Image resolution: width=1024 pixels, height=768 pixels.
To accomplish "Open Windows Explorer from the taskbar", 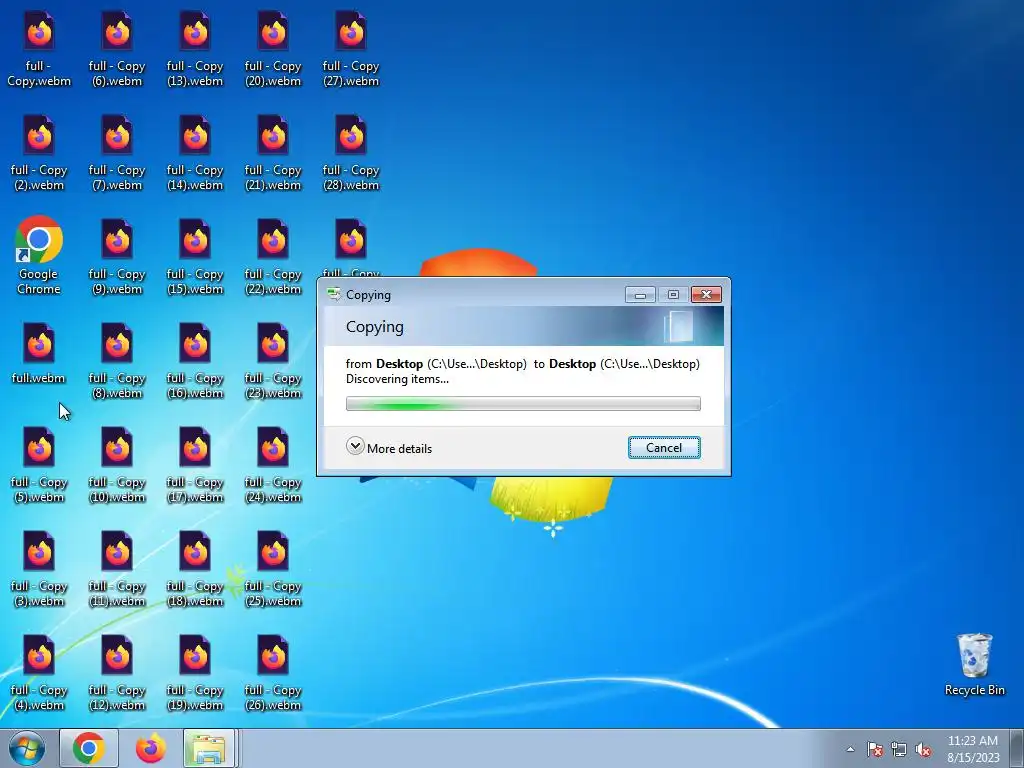I will pos(209,748).
